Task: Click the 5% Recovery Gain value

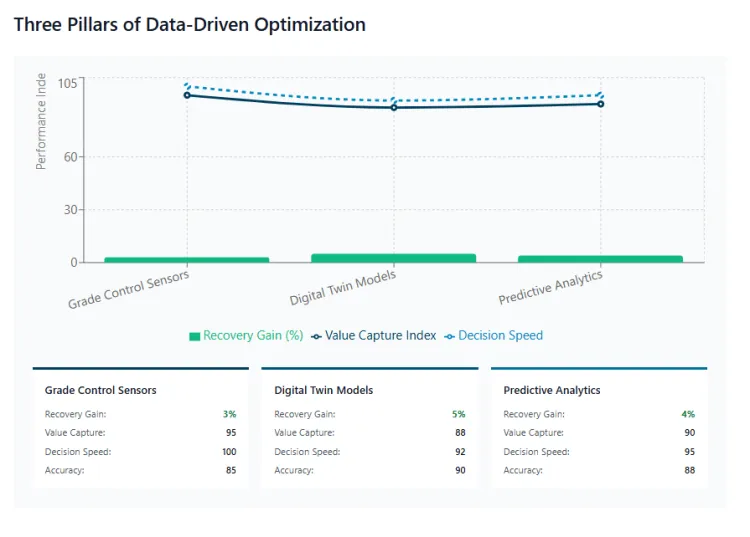Action: tap(458, 414)
